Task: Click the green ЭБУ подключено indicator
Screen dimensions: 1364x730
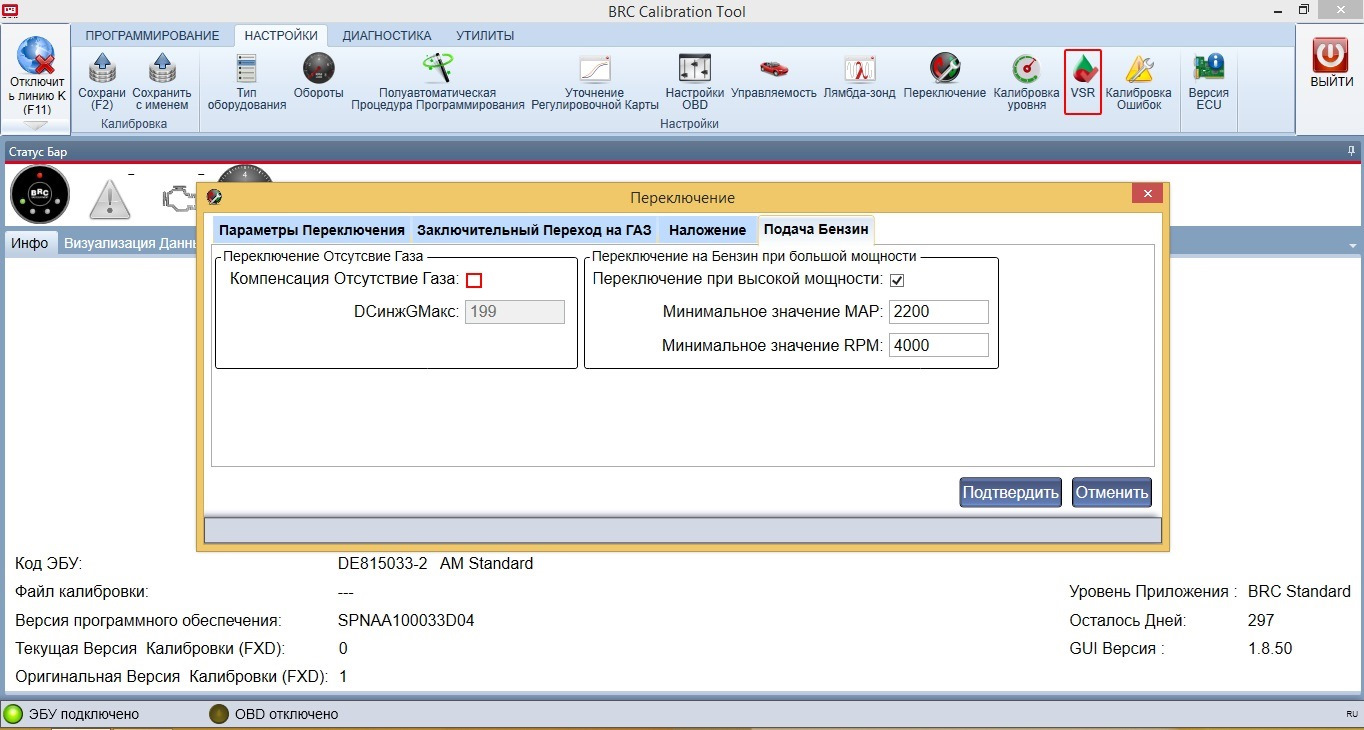Action: (14, 714)
